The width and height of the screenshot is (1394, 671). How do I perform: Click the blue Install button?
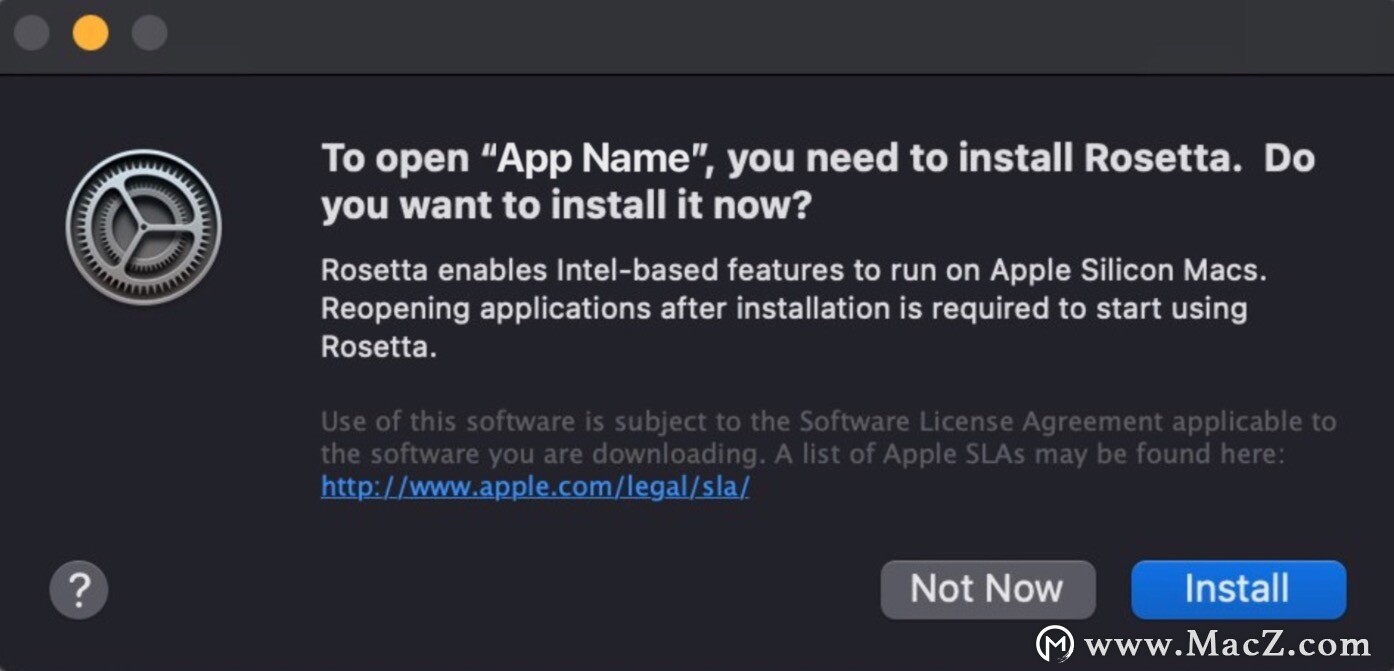tap(1238, 589)
